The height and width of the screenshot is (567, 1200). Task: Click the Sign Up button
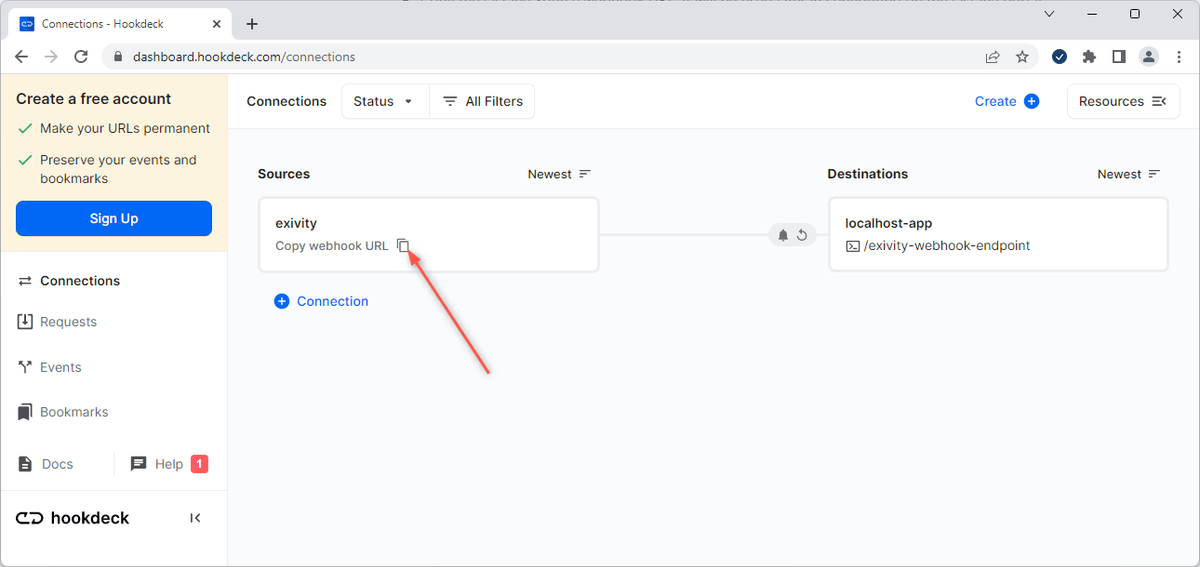[x=114, y=218]
